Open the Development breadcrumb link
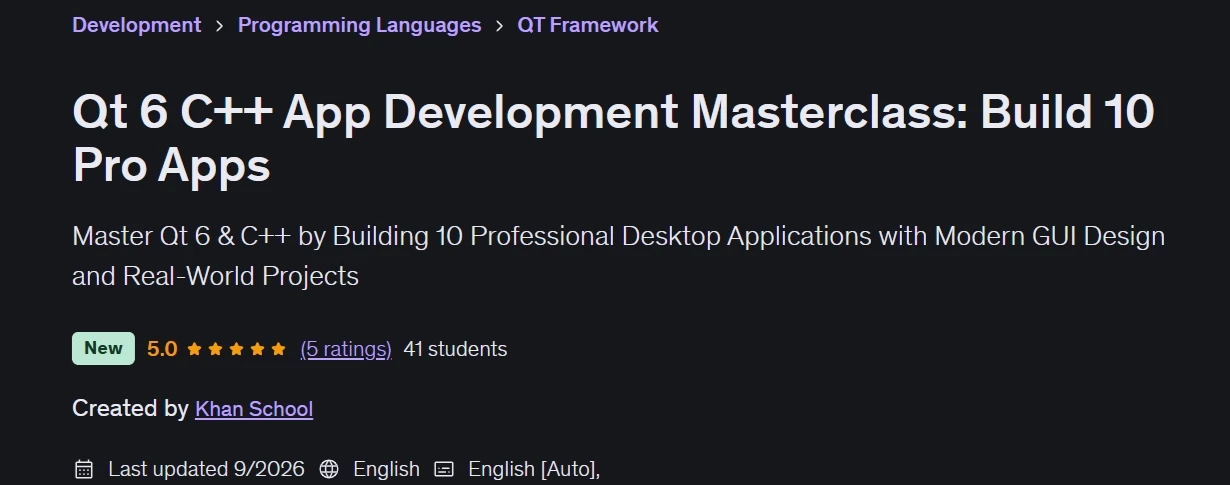 [137, 25]
